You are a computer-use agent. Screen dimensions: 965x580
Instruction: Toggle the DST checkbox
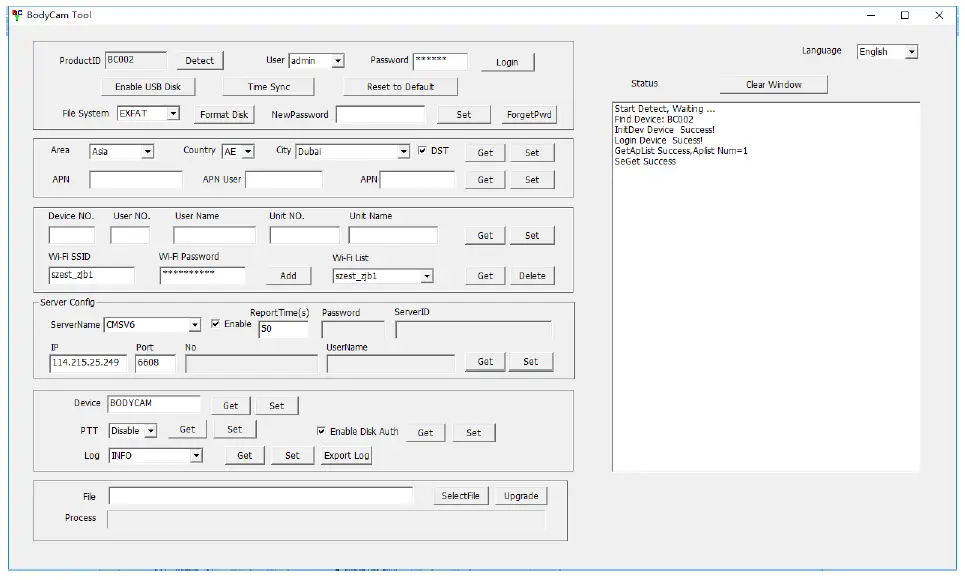click(x=422, y=150)
